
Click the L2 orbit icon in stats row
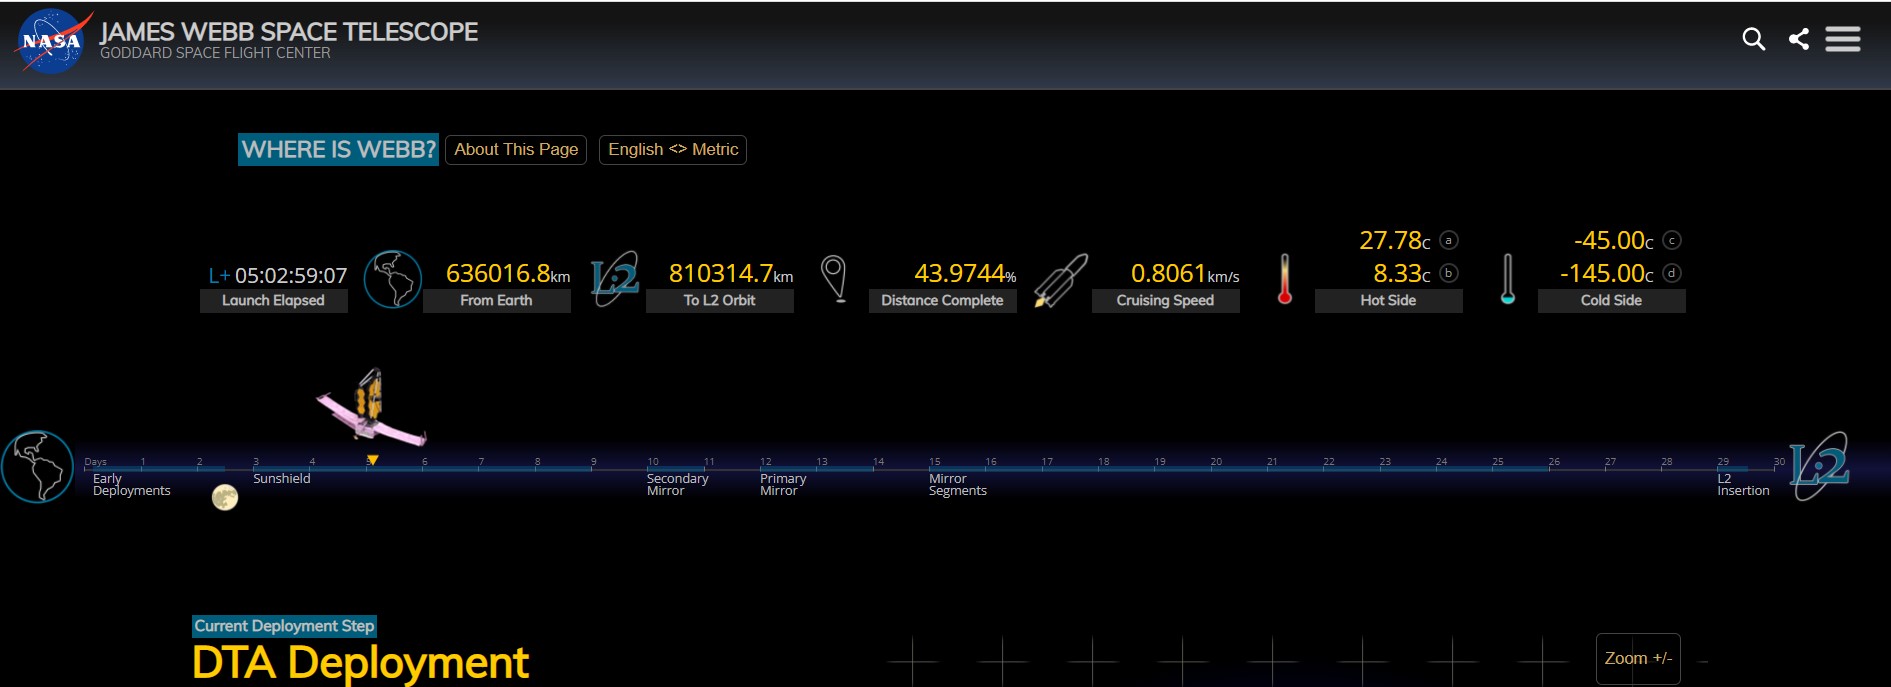[x=615, y=279]
